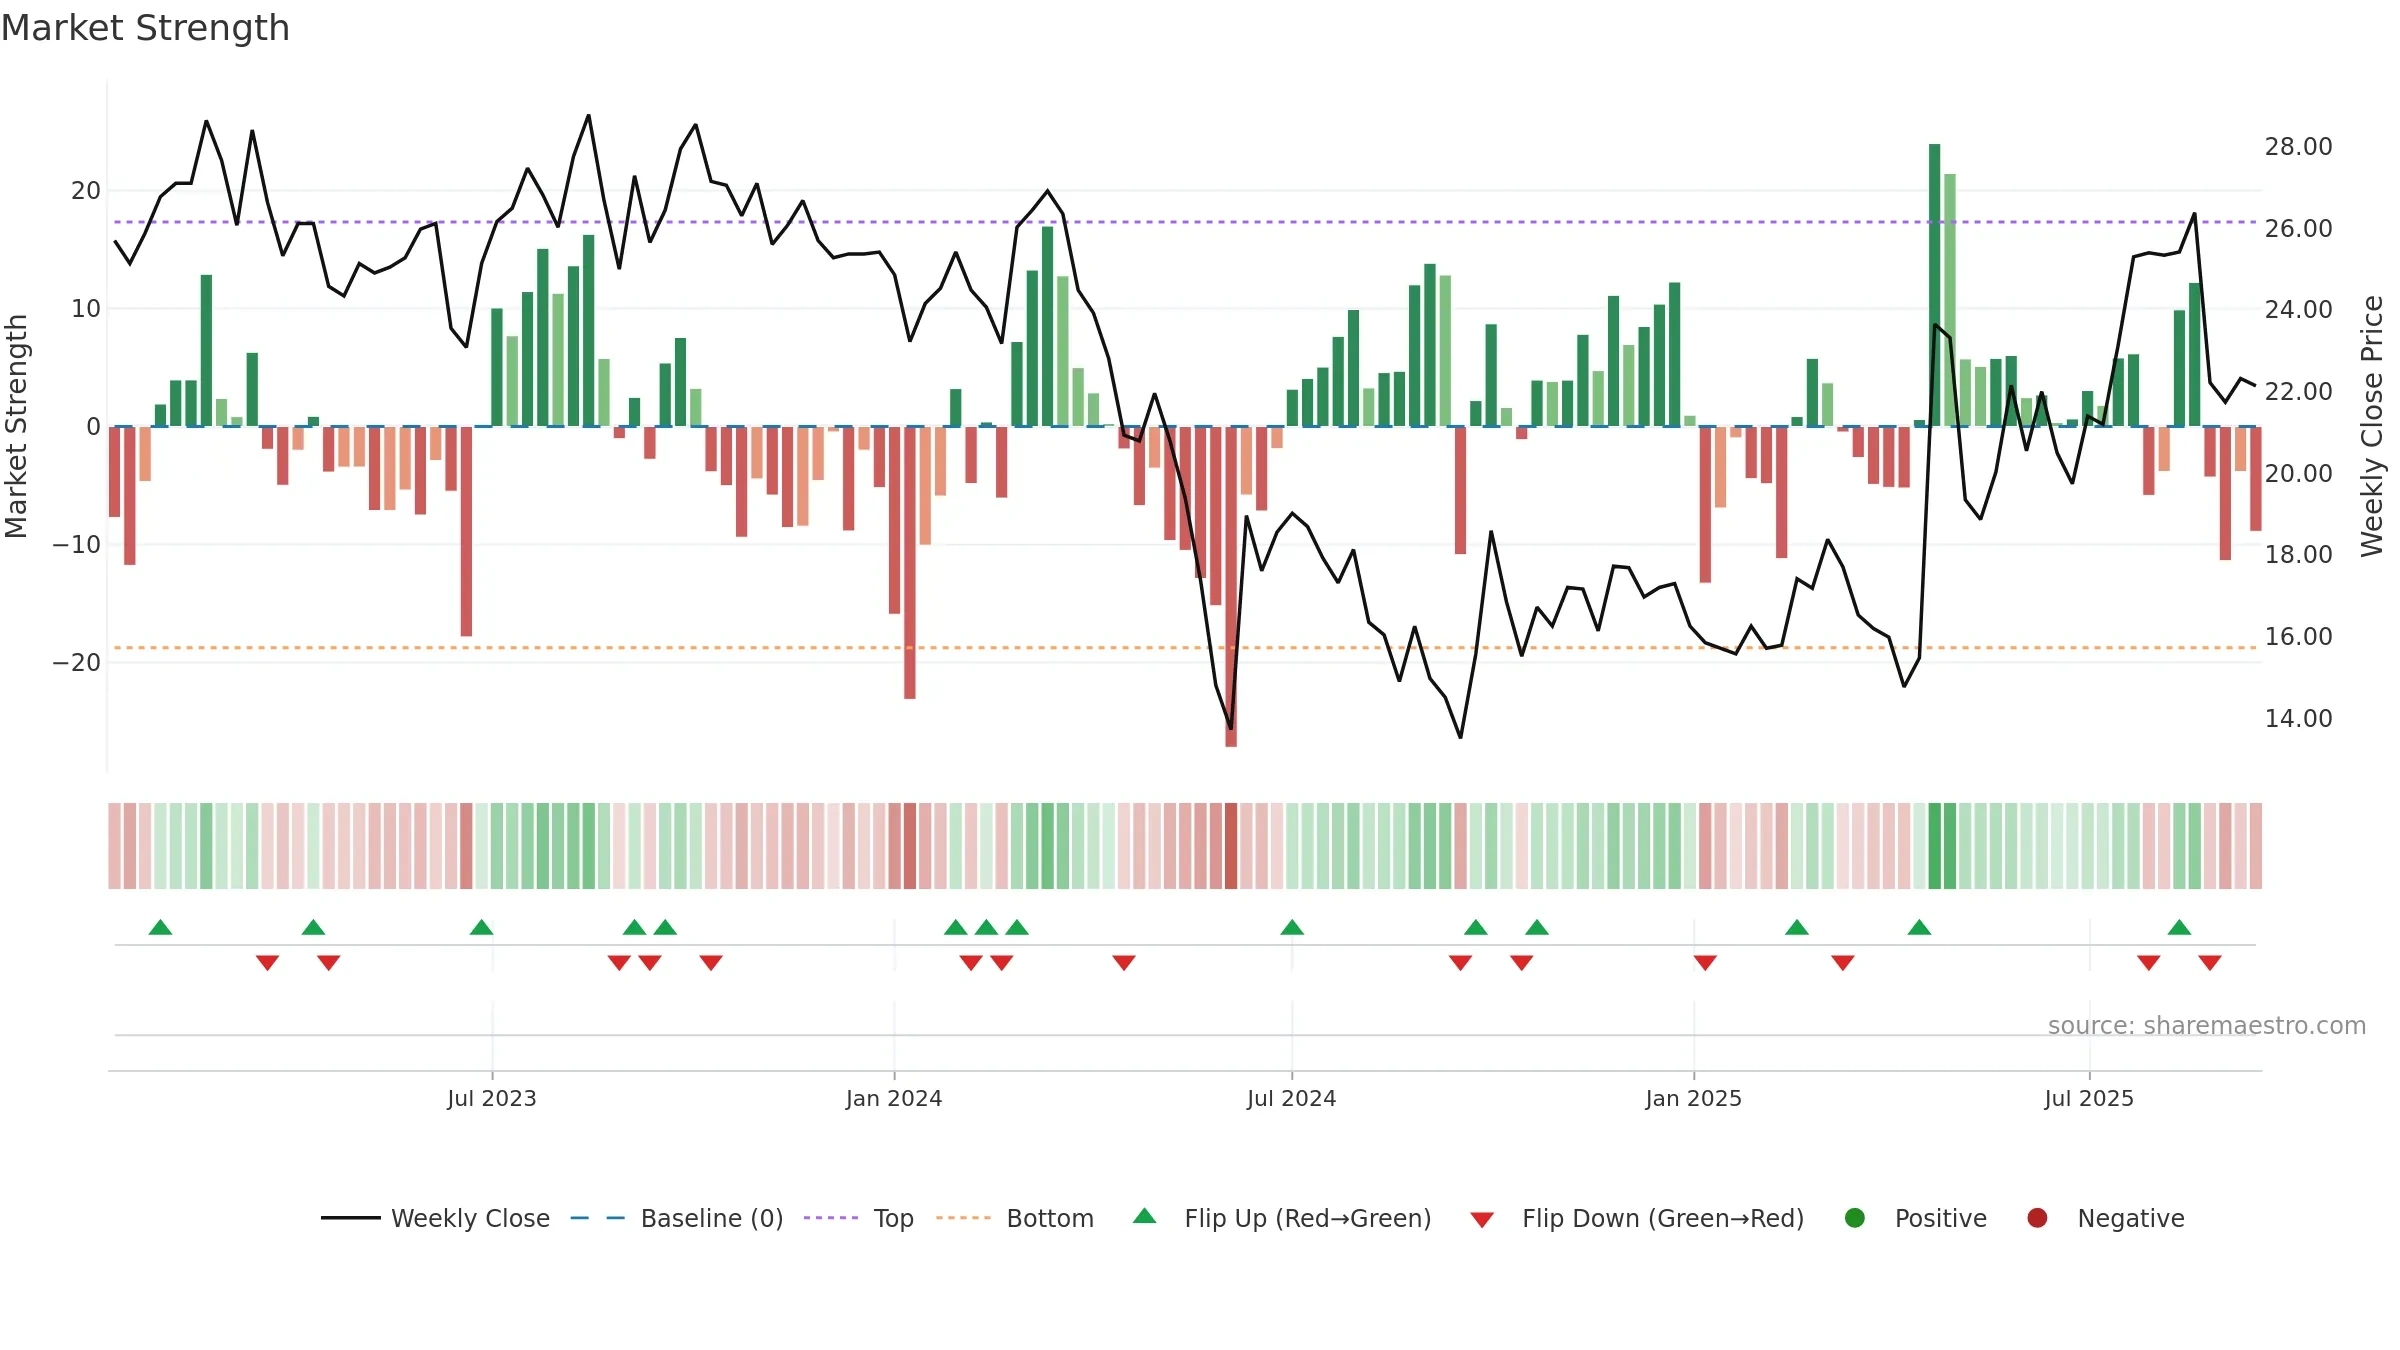Image resolution: width=2400 pixels, height=1350 pixels.
Task: Click the deepest red bar before Jul 2024
Action: pos(1231,586)
